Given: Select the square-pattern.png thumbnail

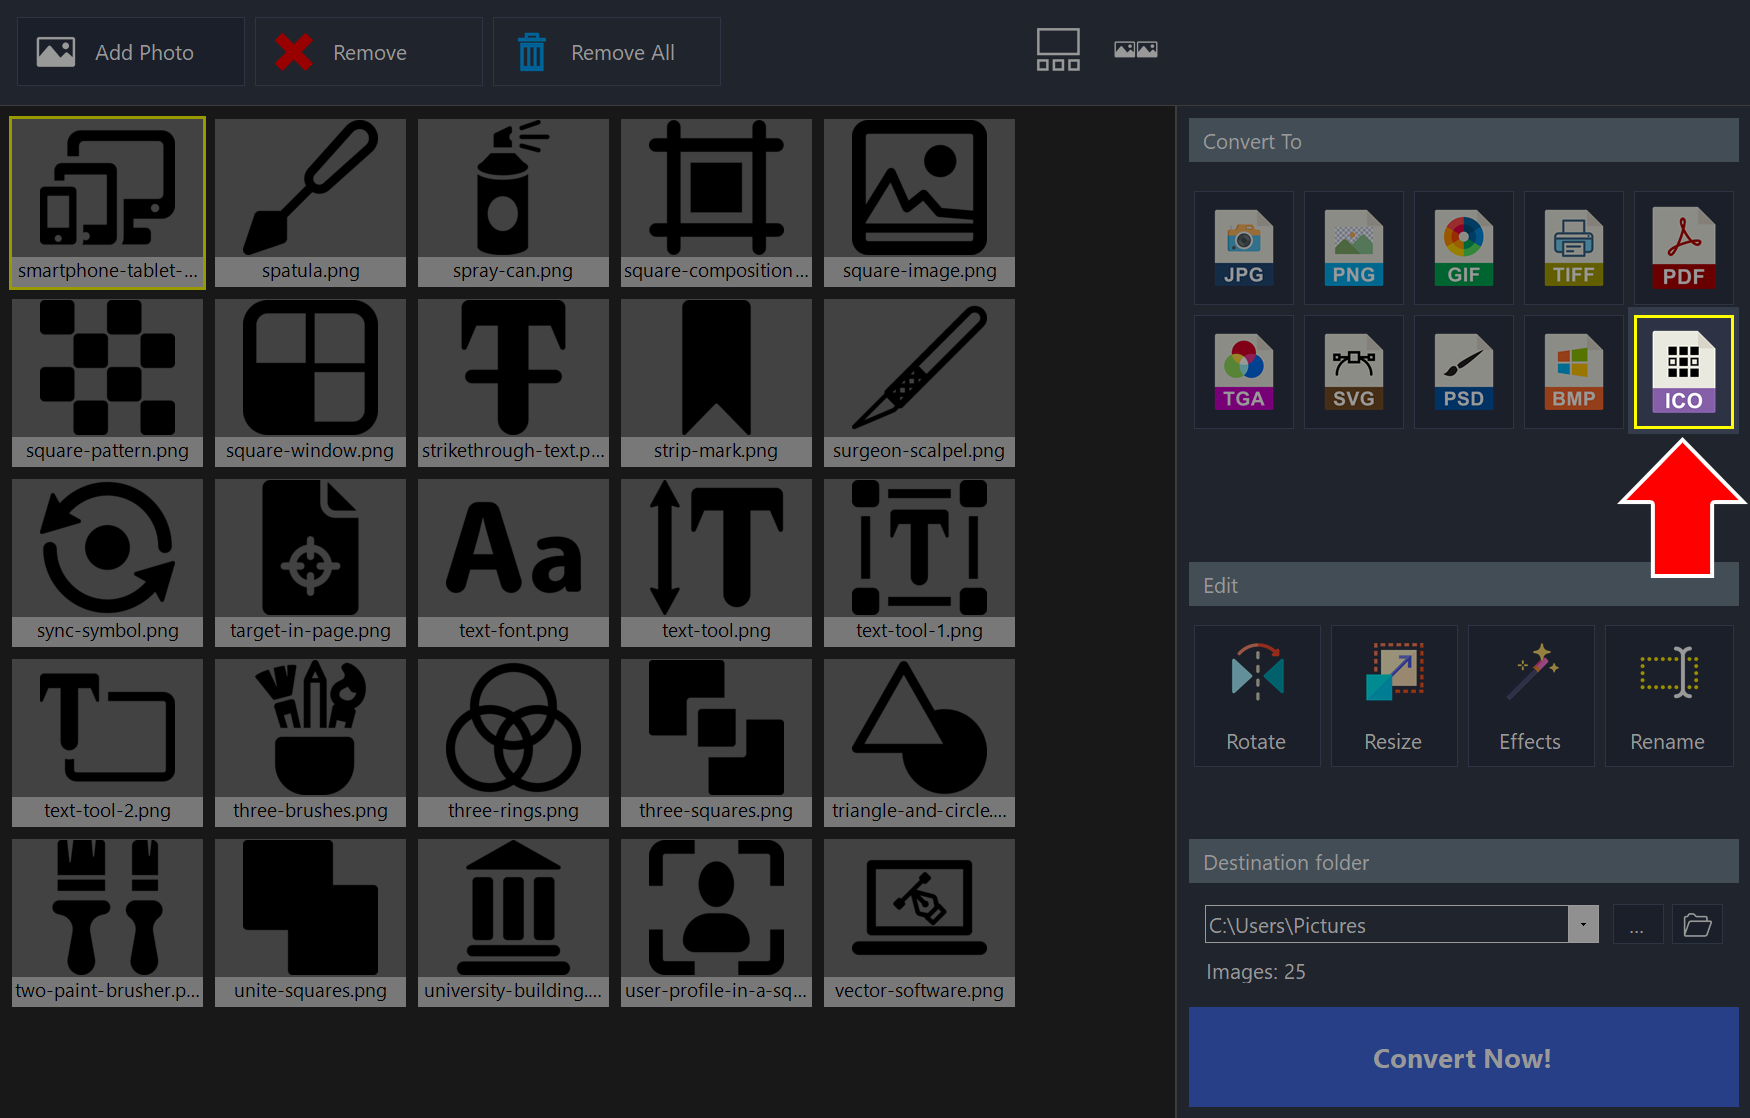Looking at the screenshot, I should pos(107,383).
